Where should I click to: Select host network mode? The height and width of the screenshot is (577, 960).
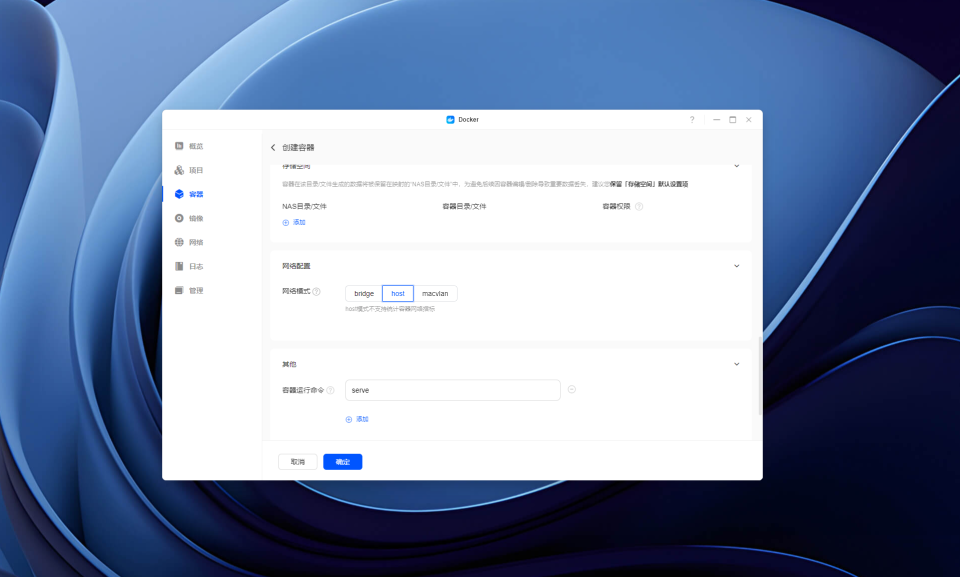(x=398, y=293)
